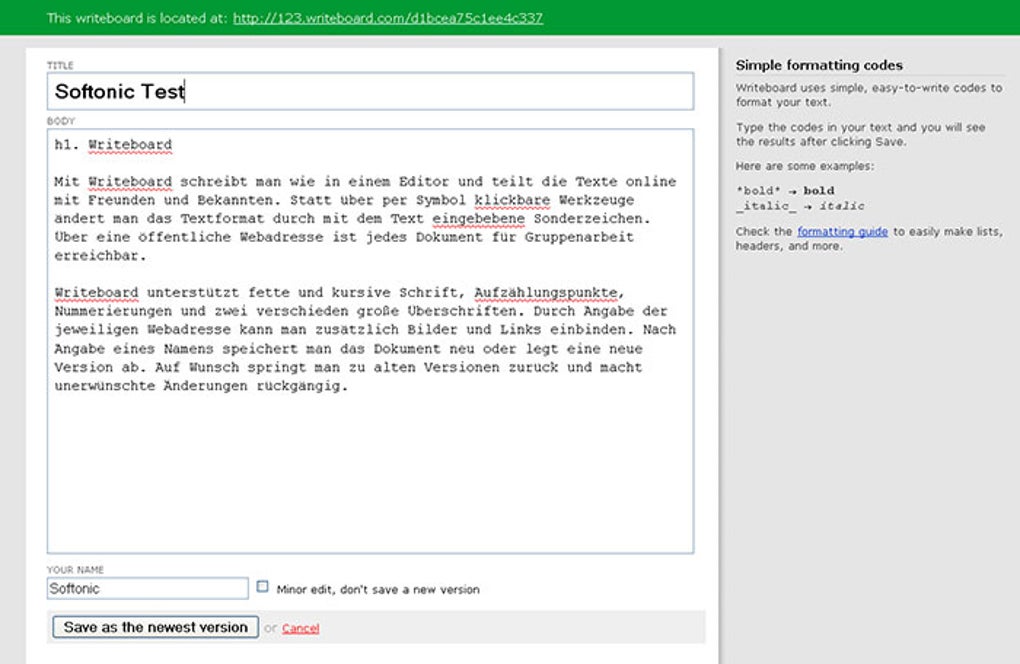The width and height of the screenshot is (1020, 664).
Task: Click the misspelled word 'klickbare' in body
Action: 512,200
